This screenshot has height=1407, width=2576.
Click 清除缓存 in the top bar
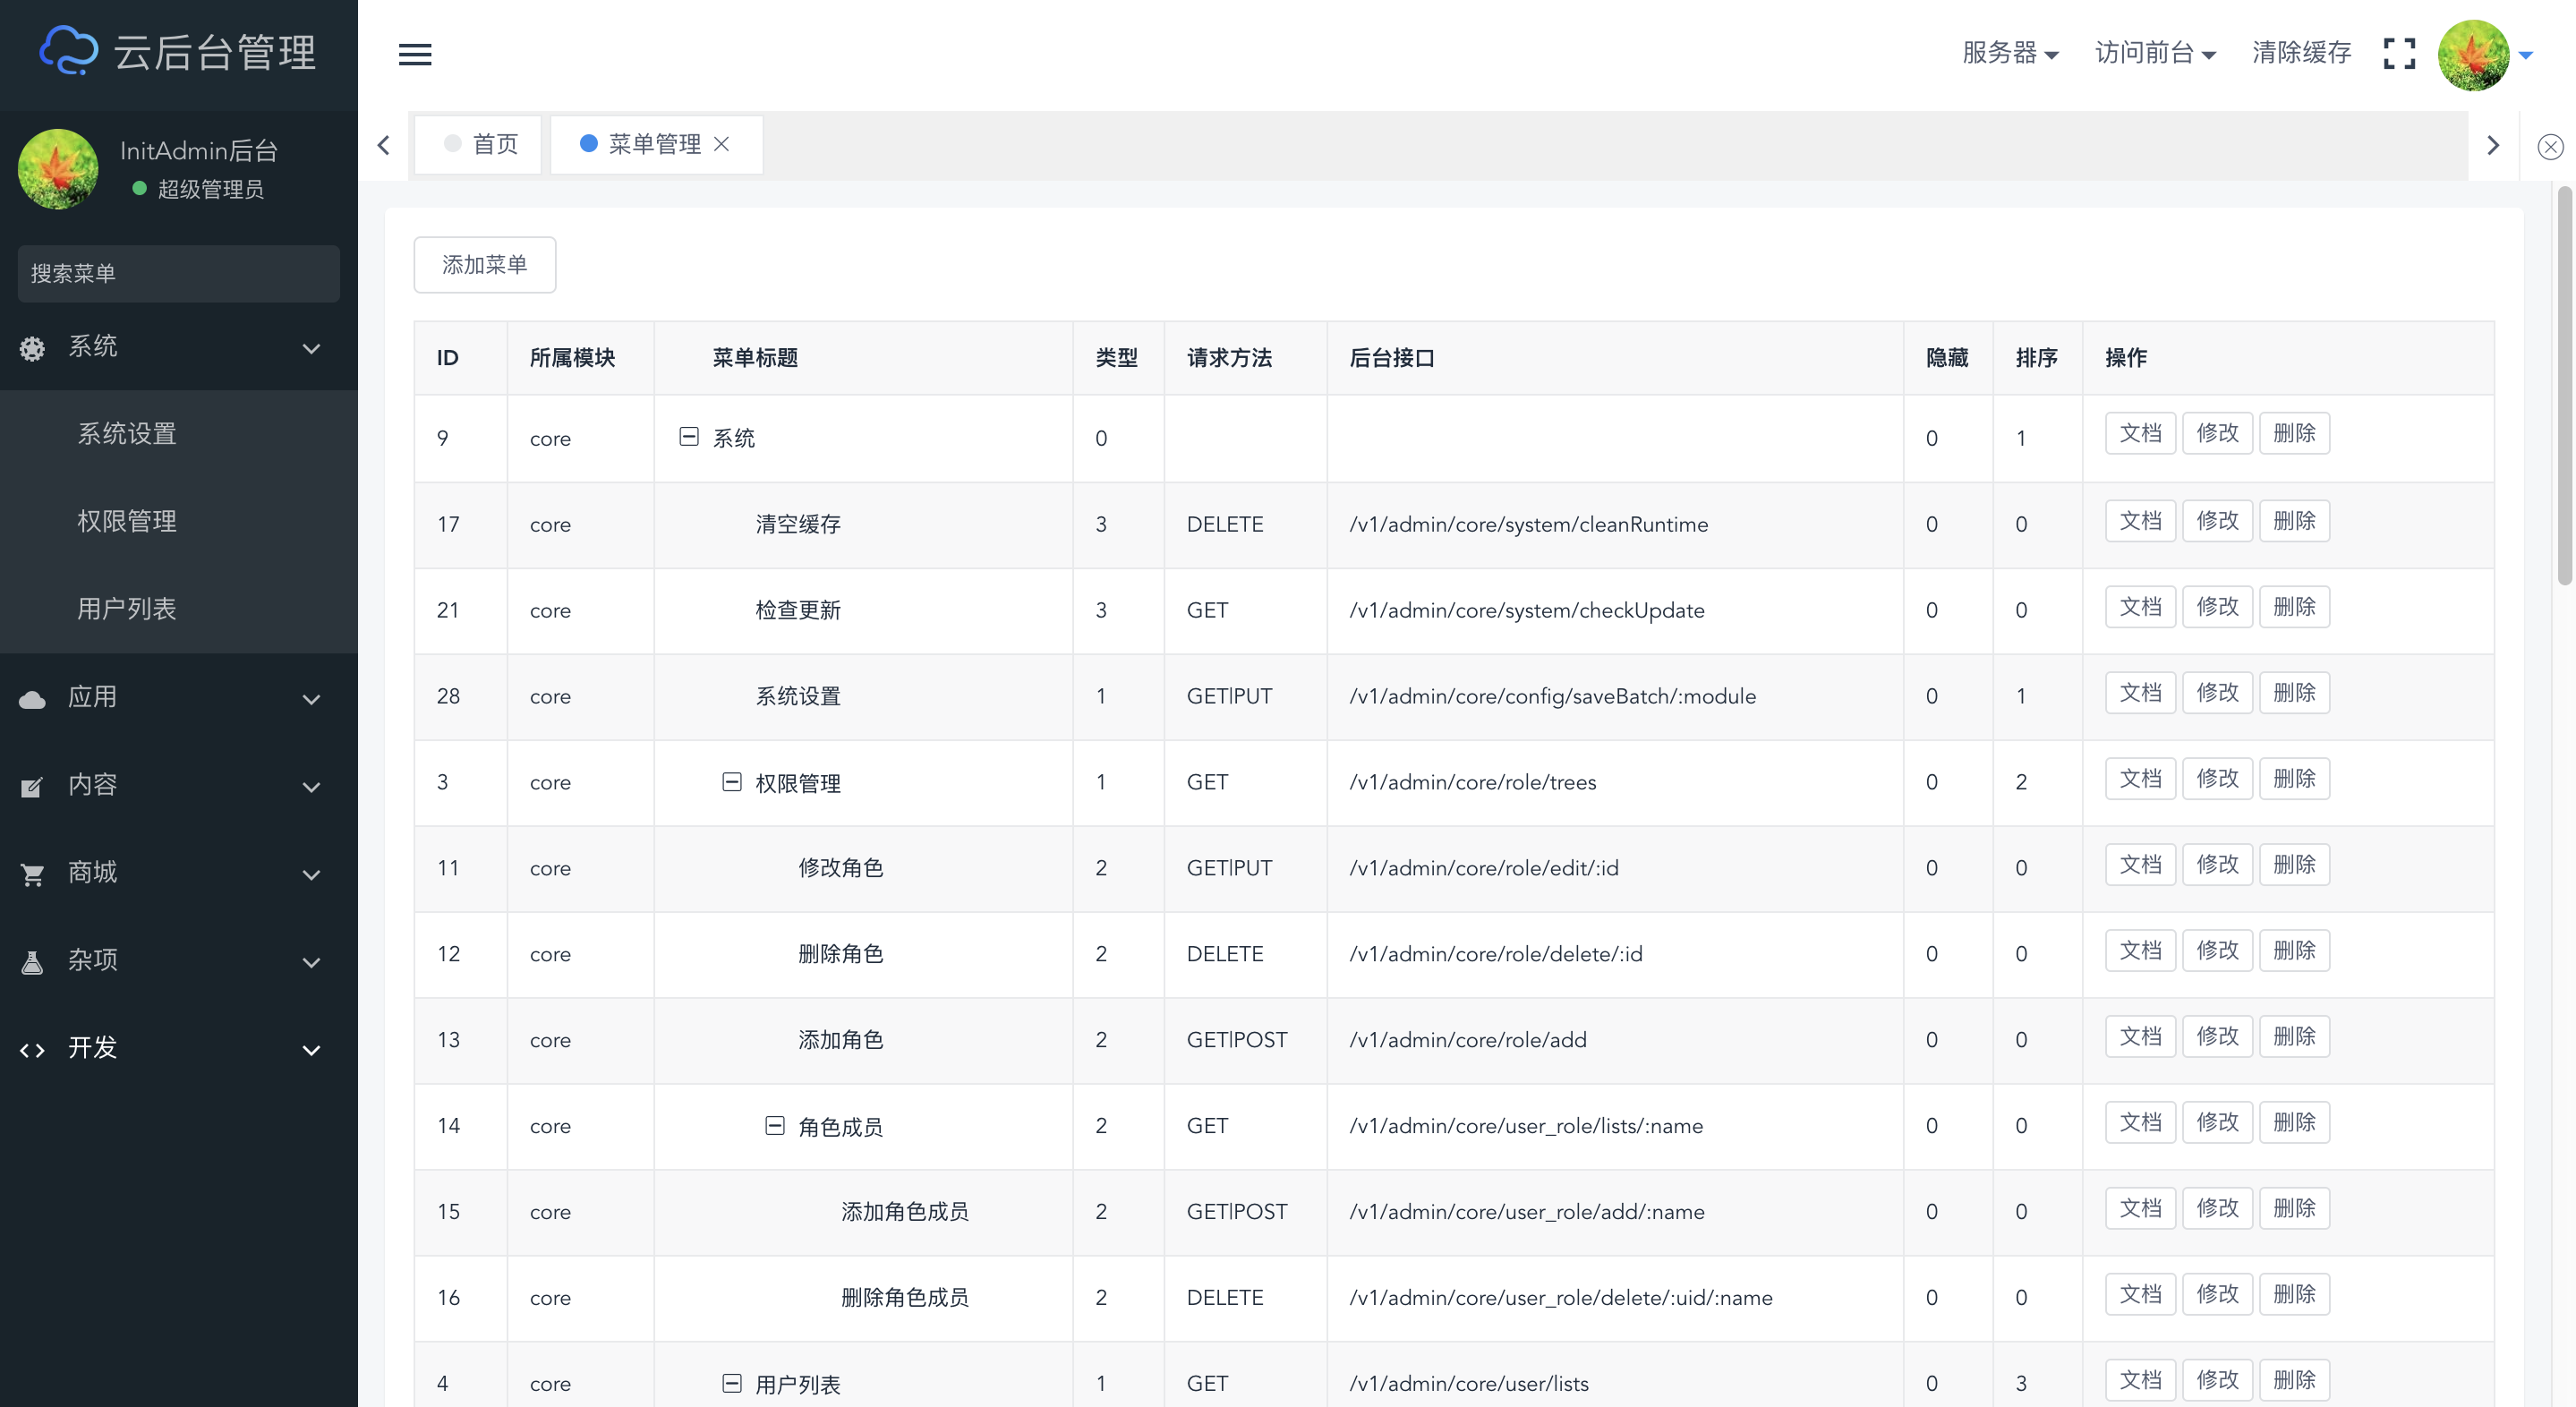(2301, 53)
